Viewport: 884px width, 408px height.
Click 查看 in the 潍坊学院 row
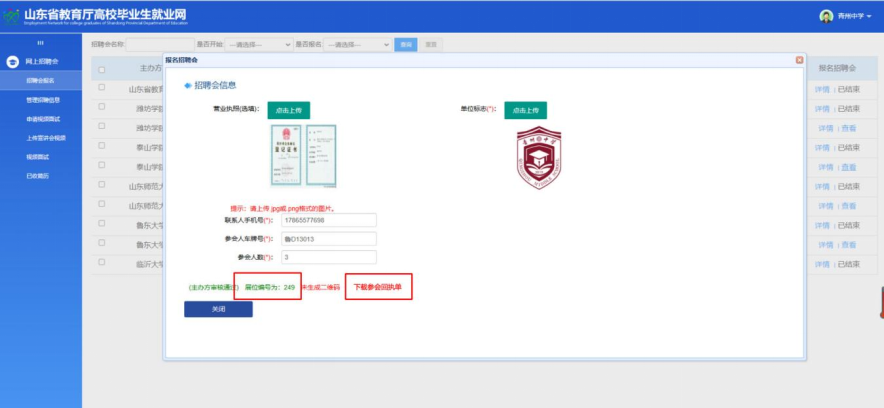[x=848, y=128]
